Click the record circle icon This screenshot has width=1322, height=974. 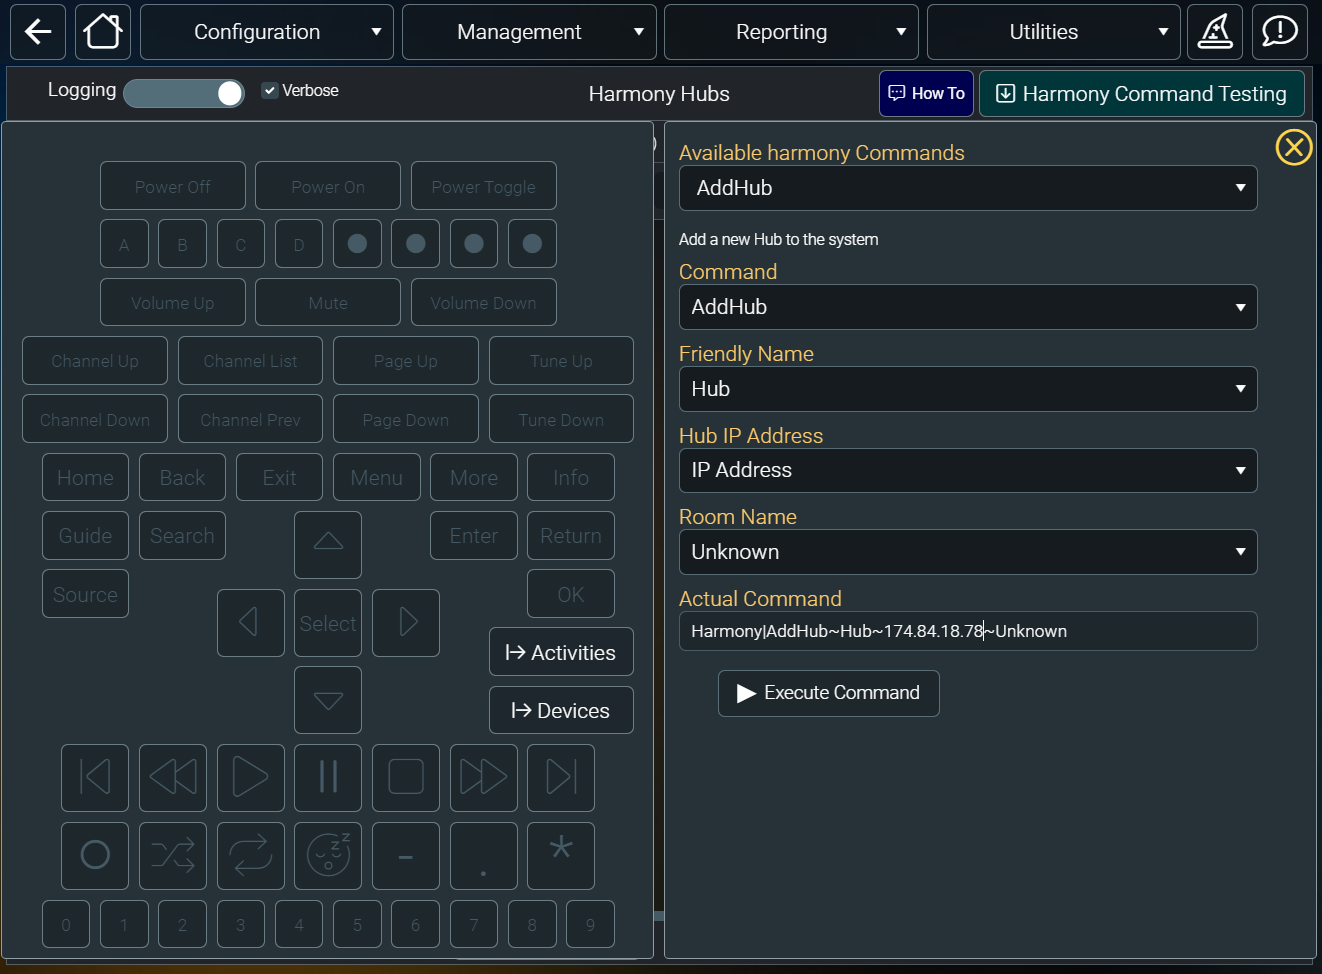point(95,856)
